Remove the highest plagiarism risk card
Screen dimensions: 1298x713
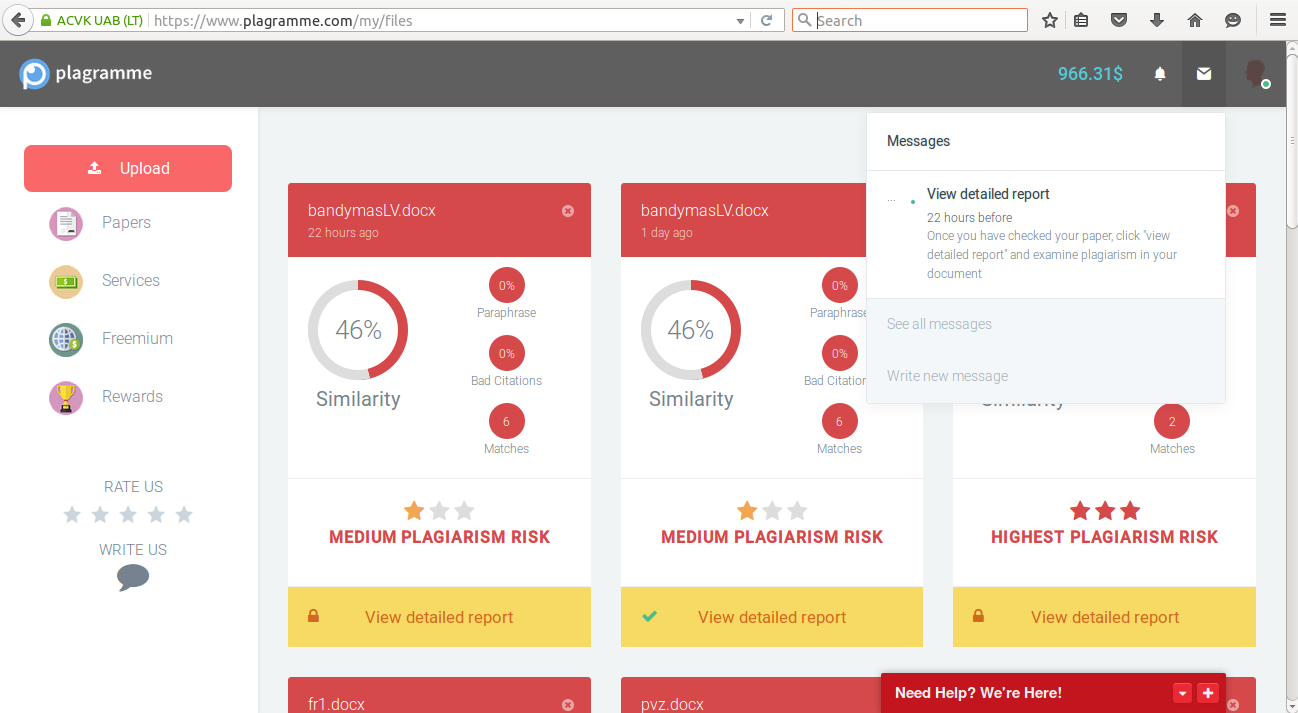pyautogui.click(x=1233, y=211)
